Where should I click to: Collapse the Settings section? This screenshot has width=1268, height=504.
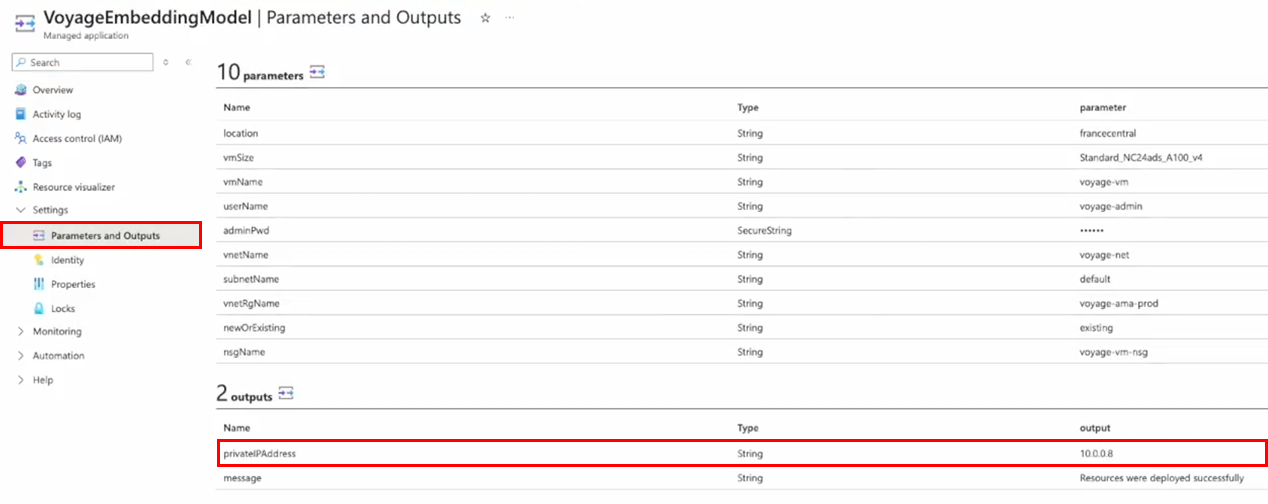pyautogui.click(x=21, y=210)
